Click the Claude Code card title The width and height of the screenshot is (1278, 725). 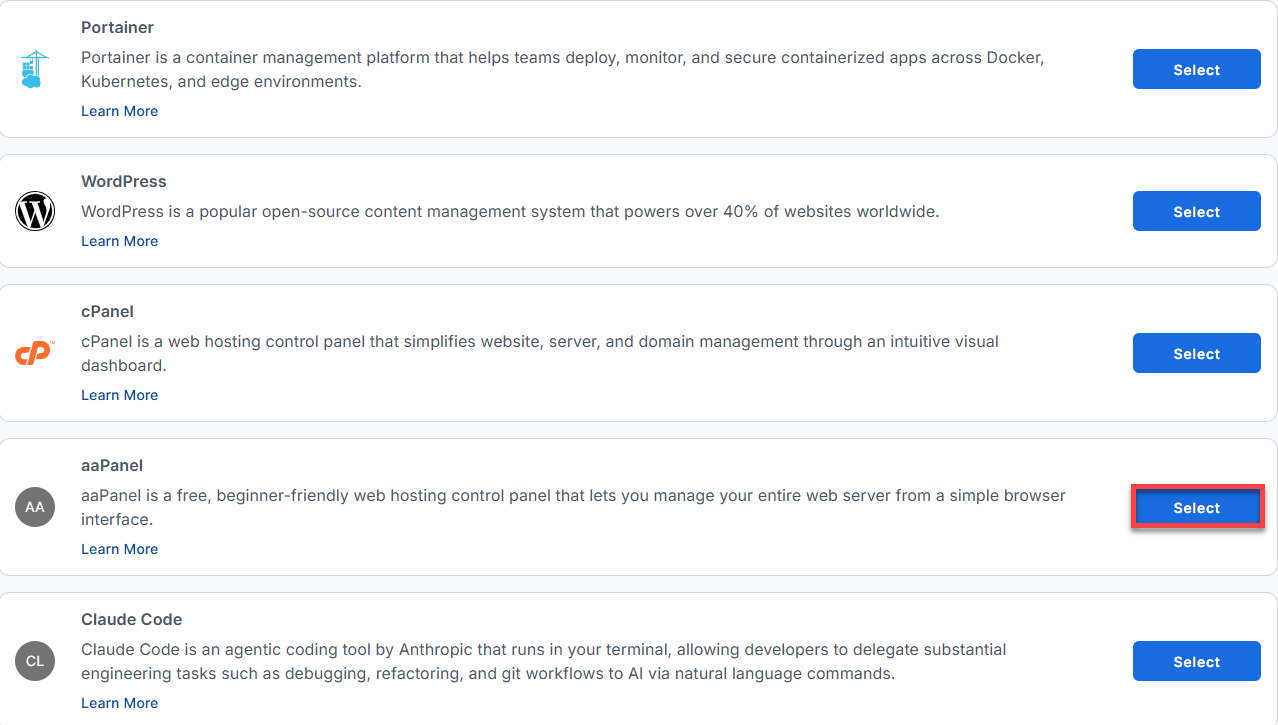click(131, 619)
